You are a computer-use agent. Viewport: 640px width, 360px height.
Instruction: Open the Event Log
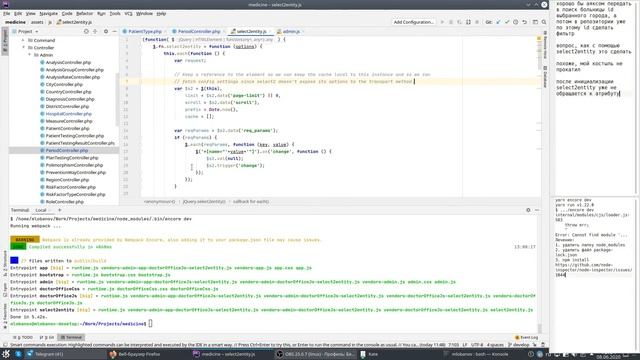(x=527, y=338)
